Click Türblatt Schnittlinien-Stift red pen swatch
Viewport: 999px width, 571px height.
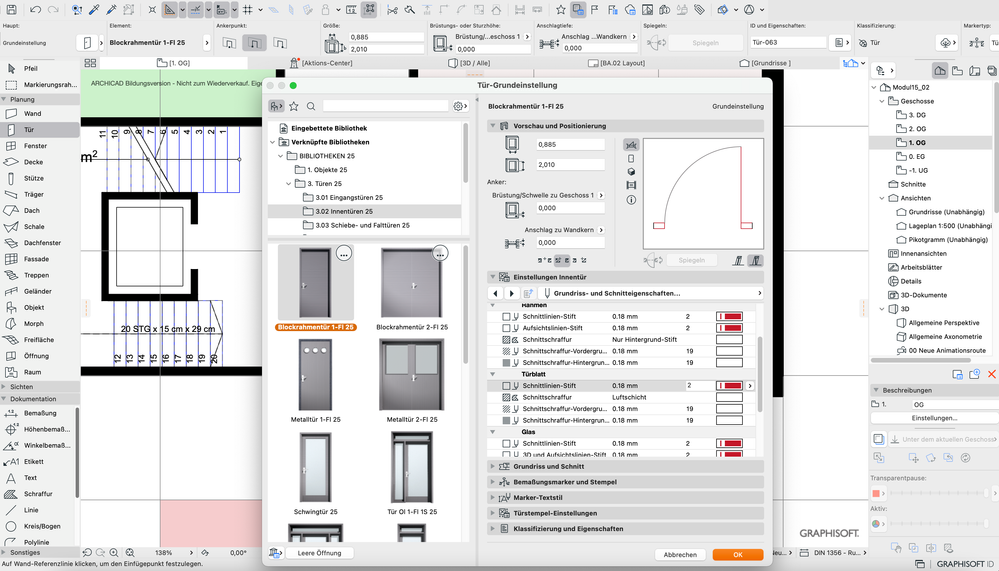(729, 386)
